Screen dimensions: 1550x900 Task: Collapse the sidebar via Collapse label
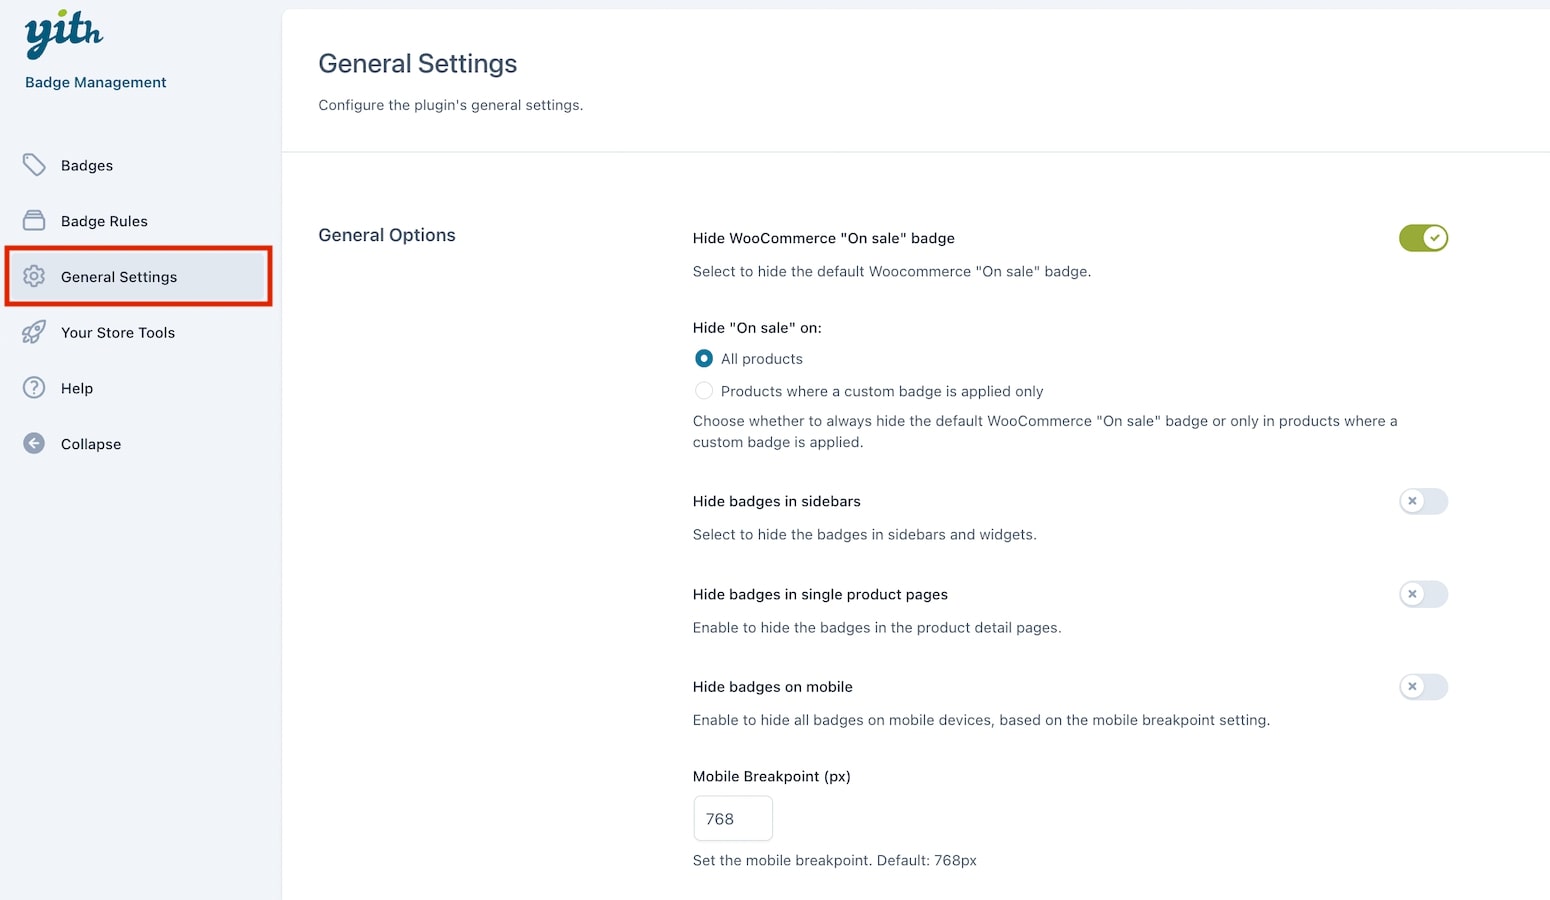pyautogui.click(x=91, y=444)
